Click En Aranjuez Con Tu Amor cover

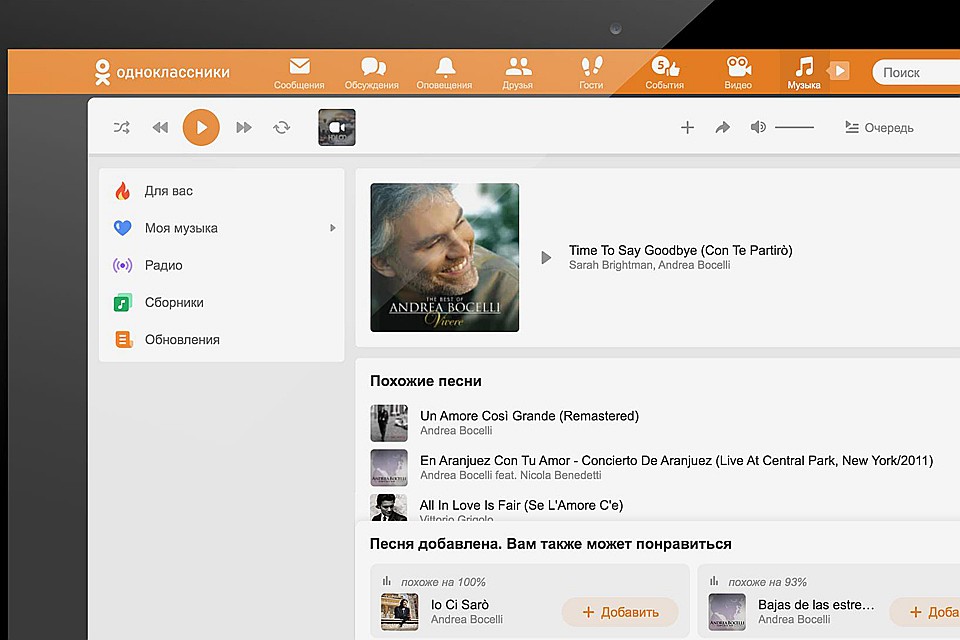pyautogui.click(x=389, y=467)
